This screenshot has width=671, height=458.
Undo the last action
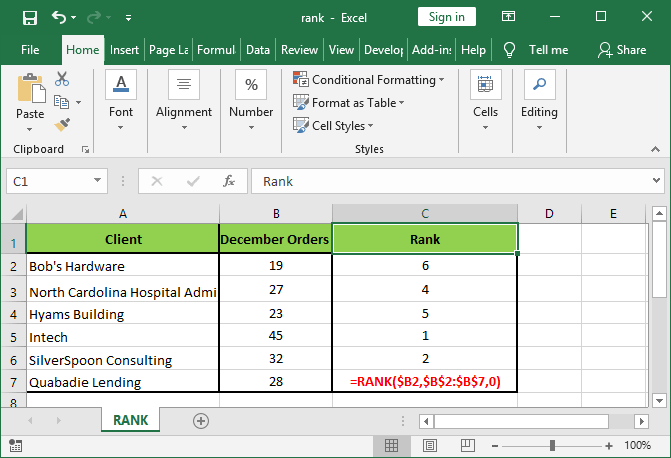click(59, 18)
